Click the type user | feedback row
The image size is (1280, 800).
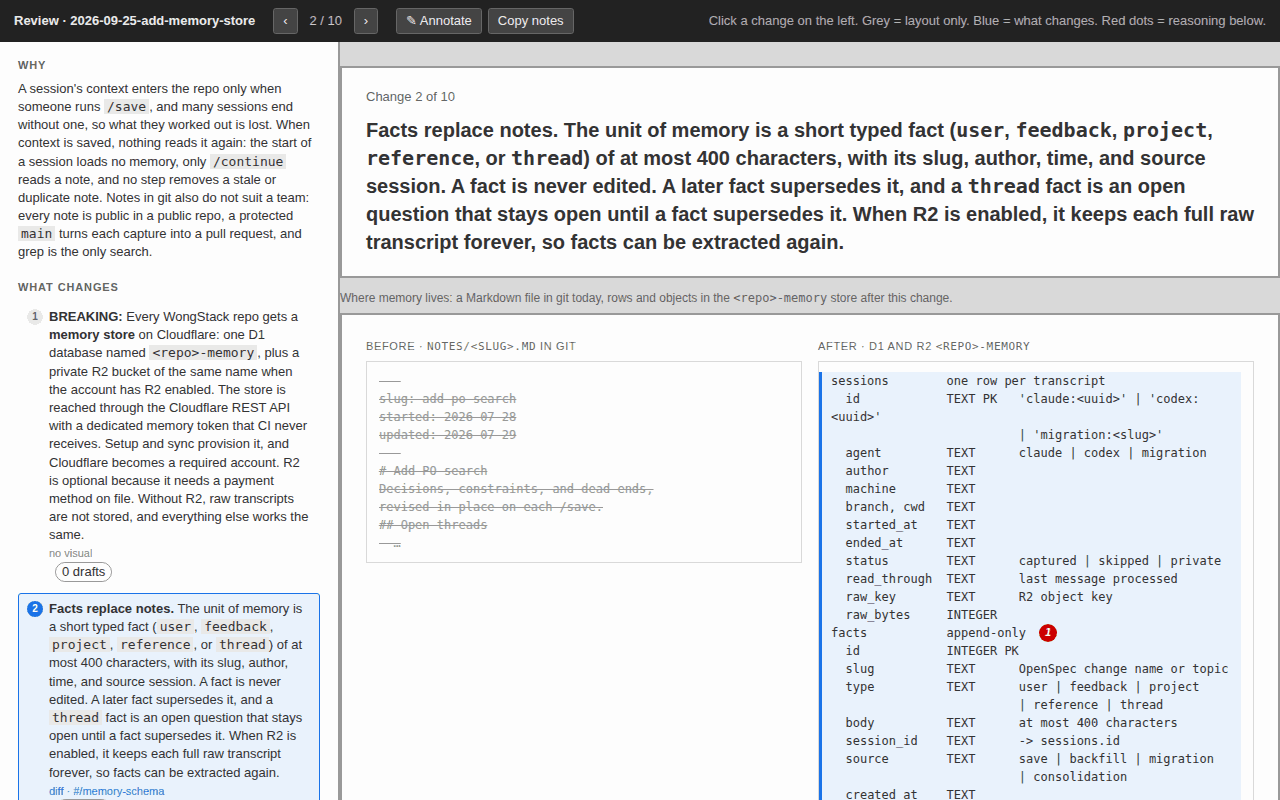(1022, 687)
